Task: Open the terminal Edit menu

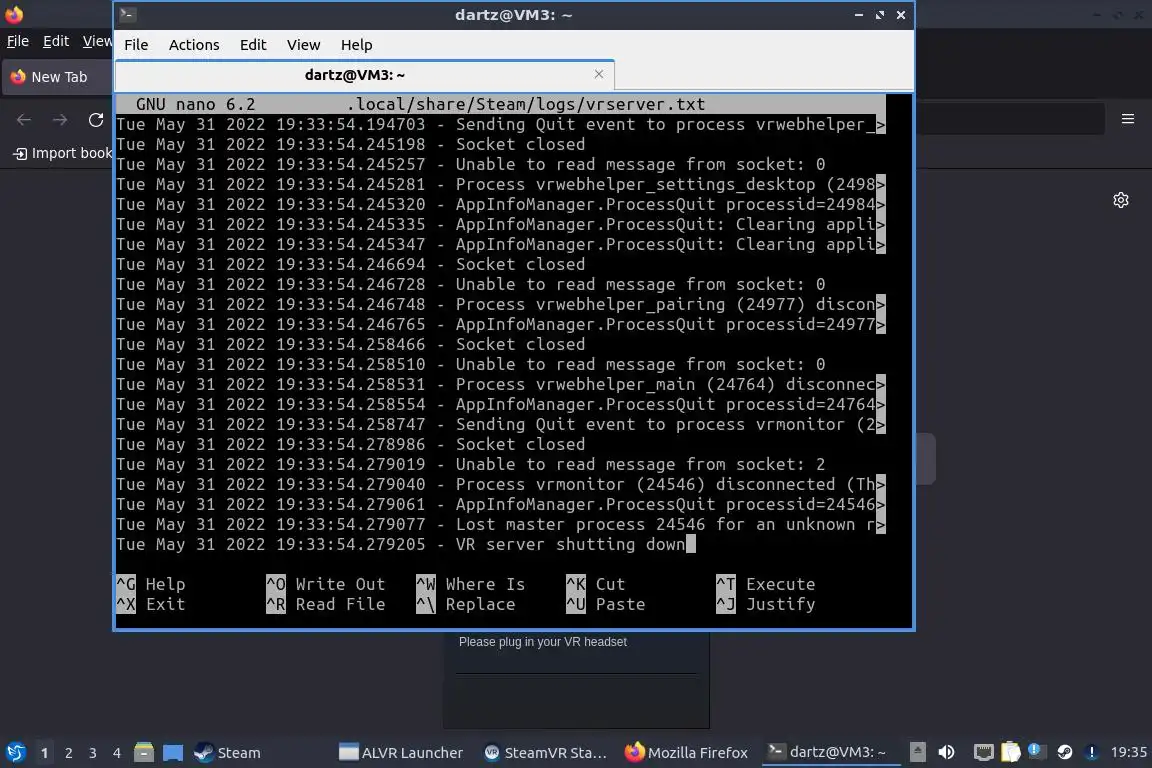Action: (x=253, y=45)
